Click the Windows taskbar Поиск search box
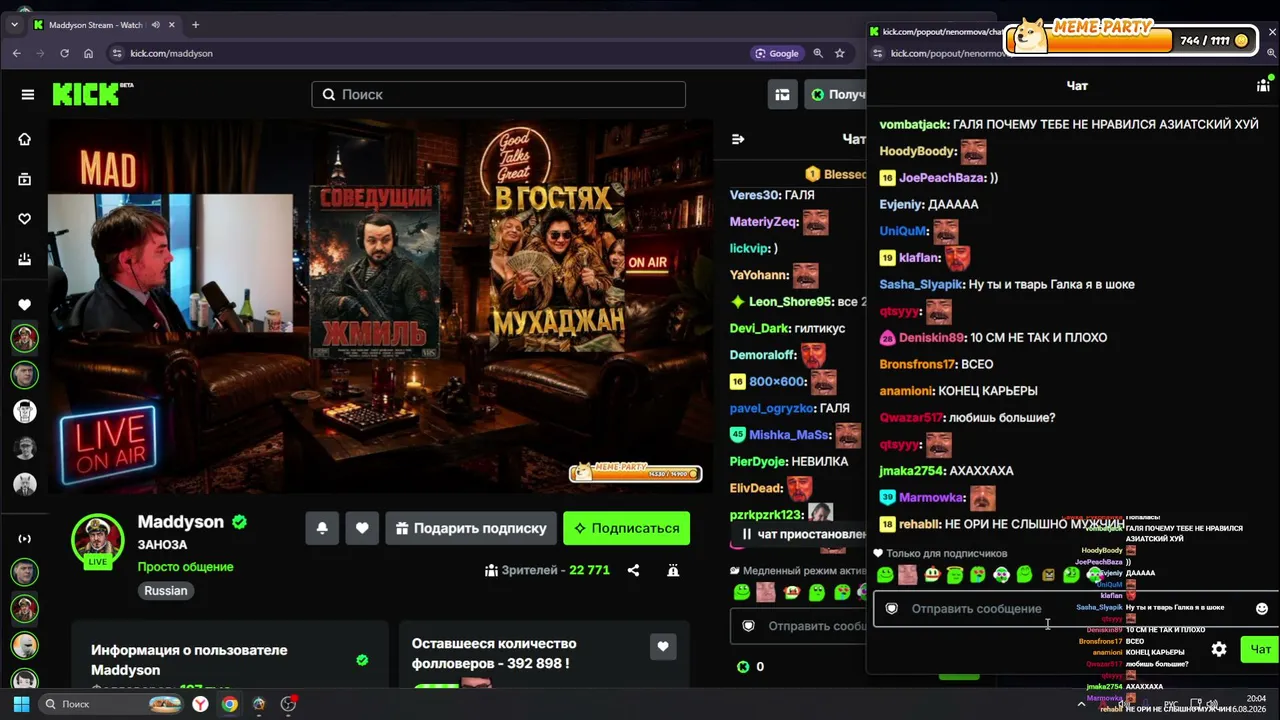Screen dimensions: 1280x720 coord(113,704)
